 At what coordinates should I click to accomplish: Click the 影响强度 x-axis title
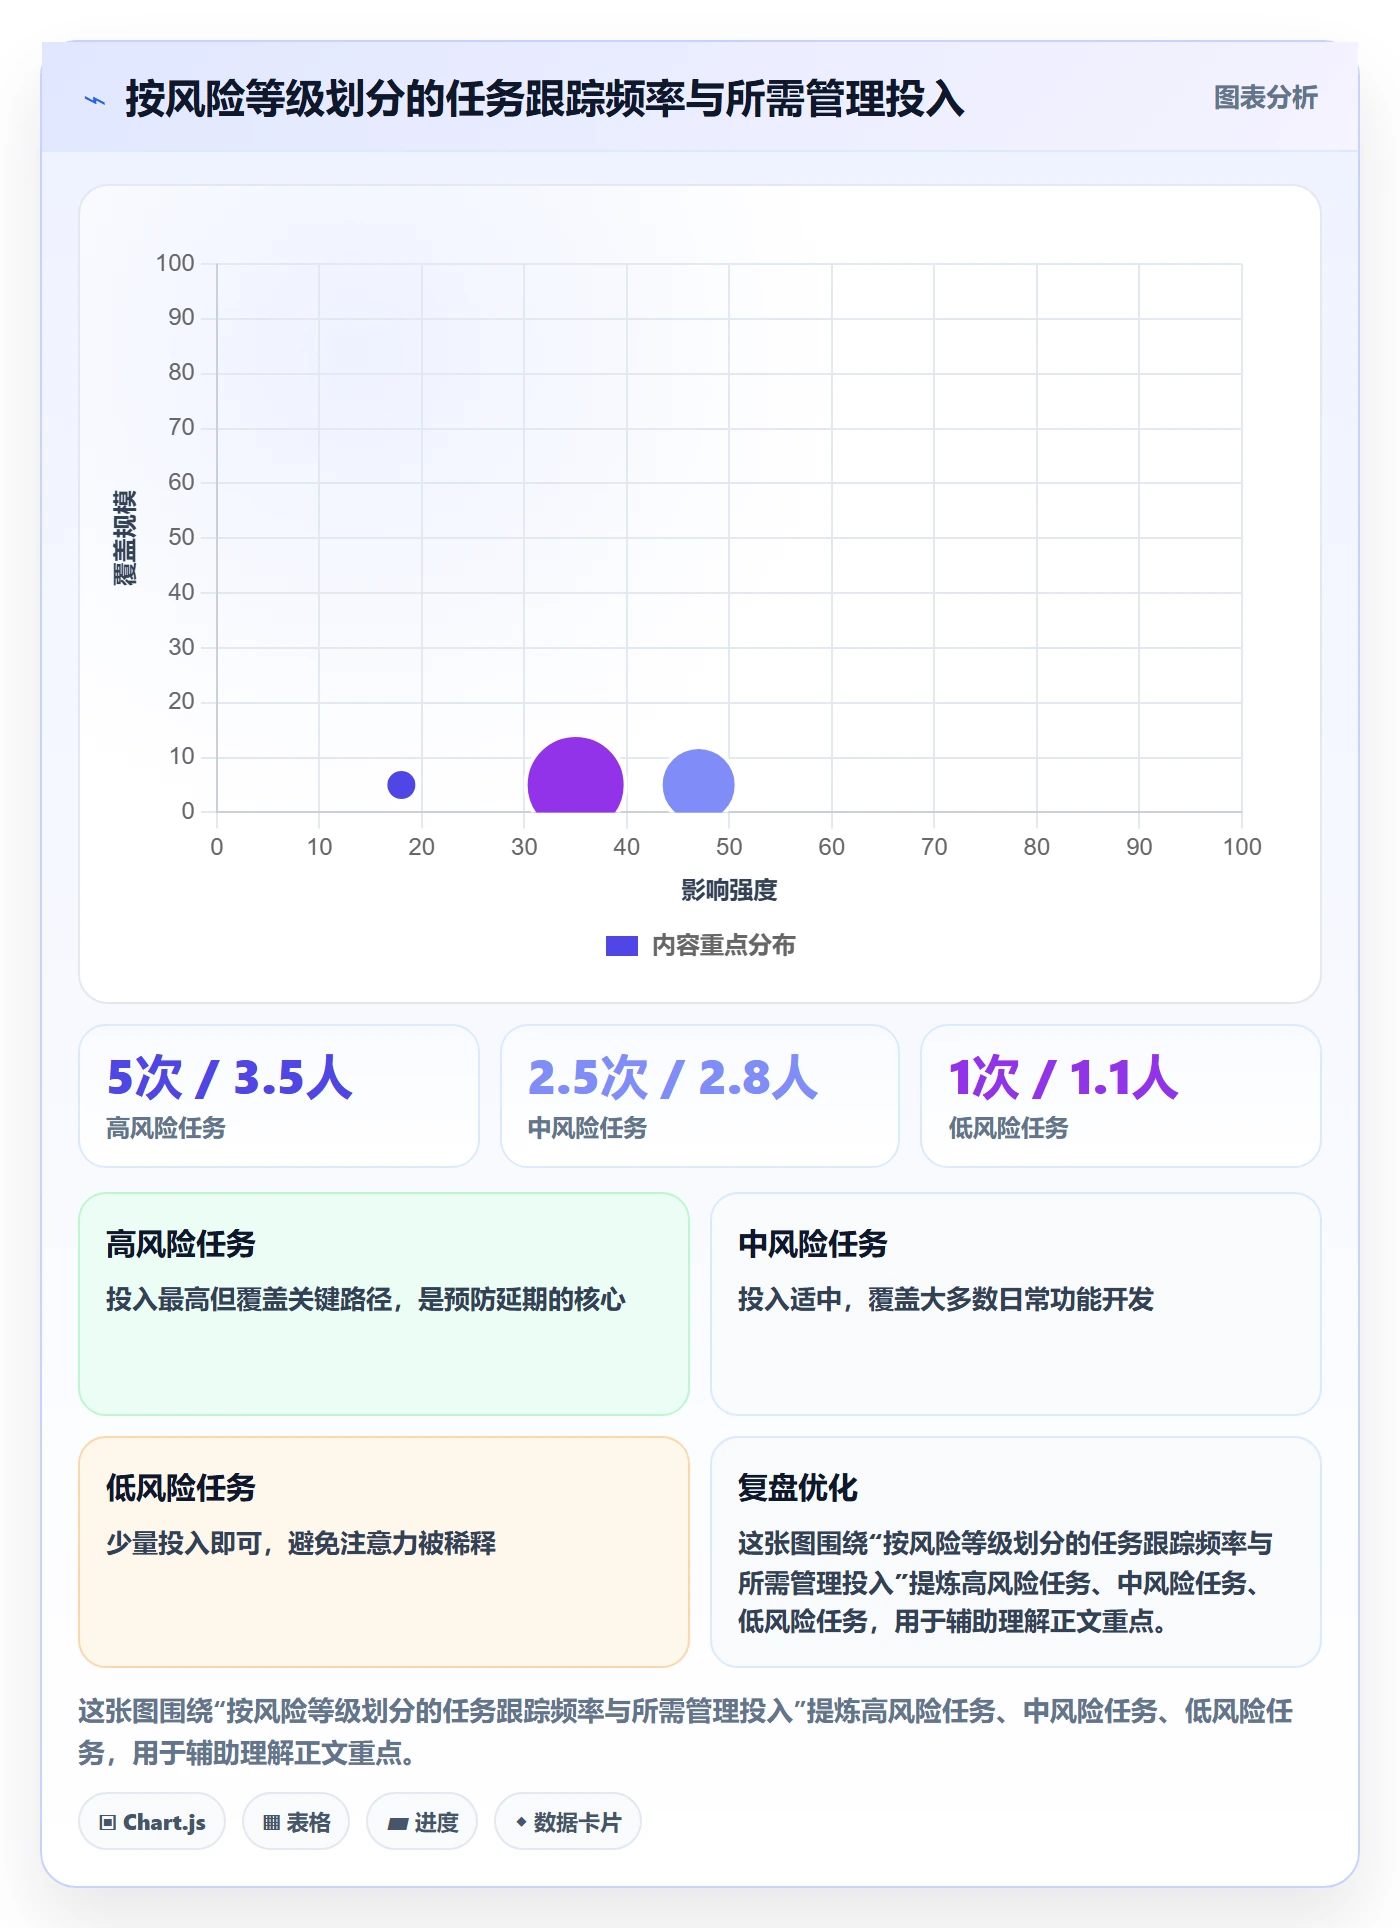729,890
